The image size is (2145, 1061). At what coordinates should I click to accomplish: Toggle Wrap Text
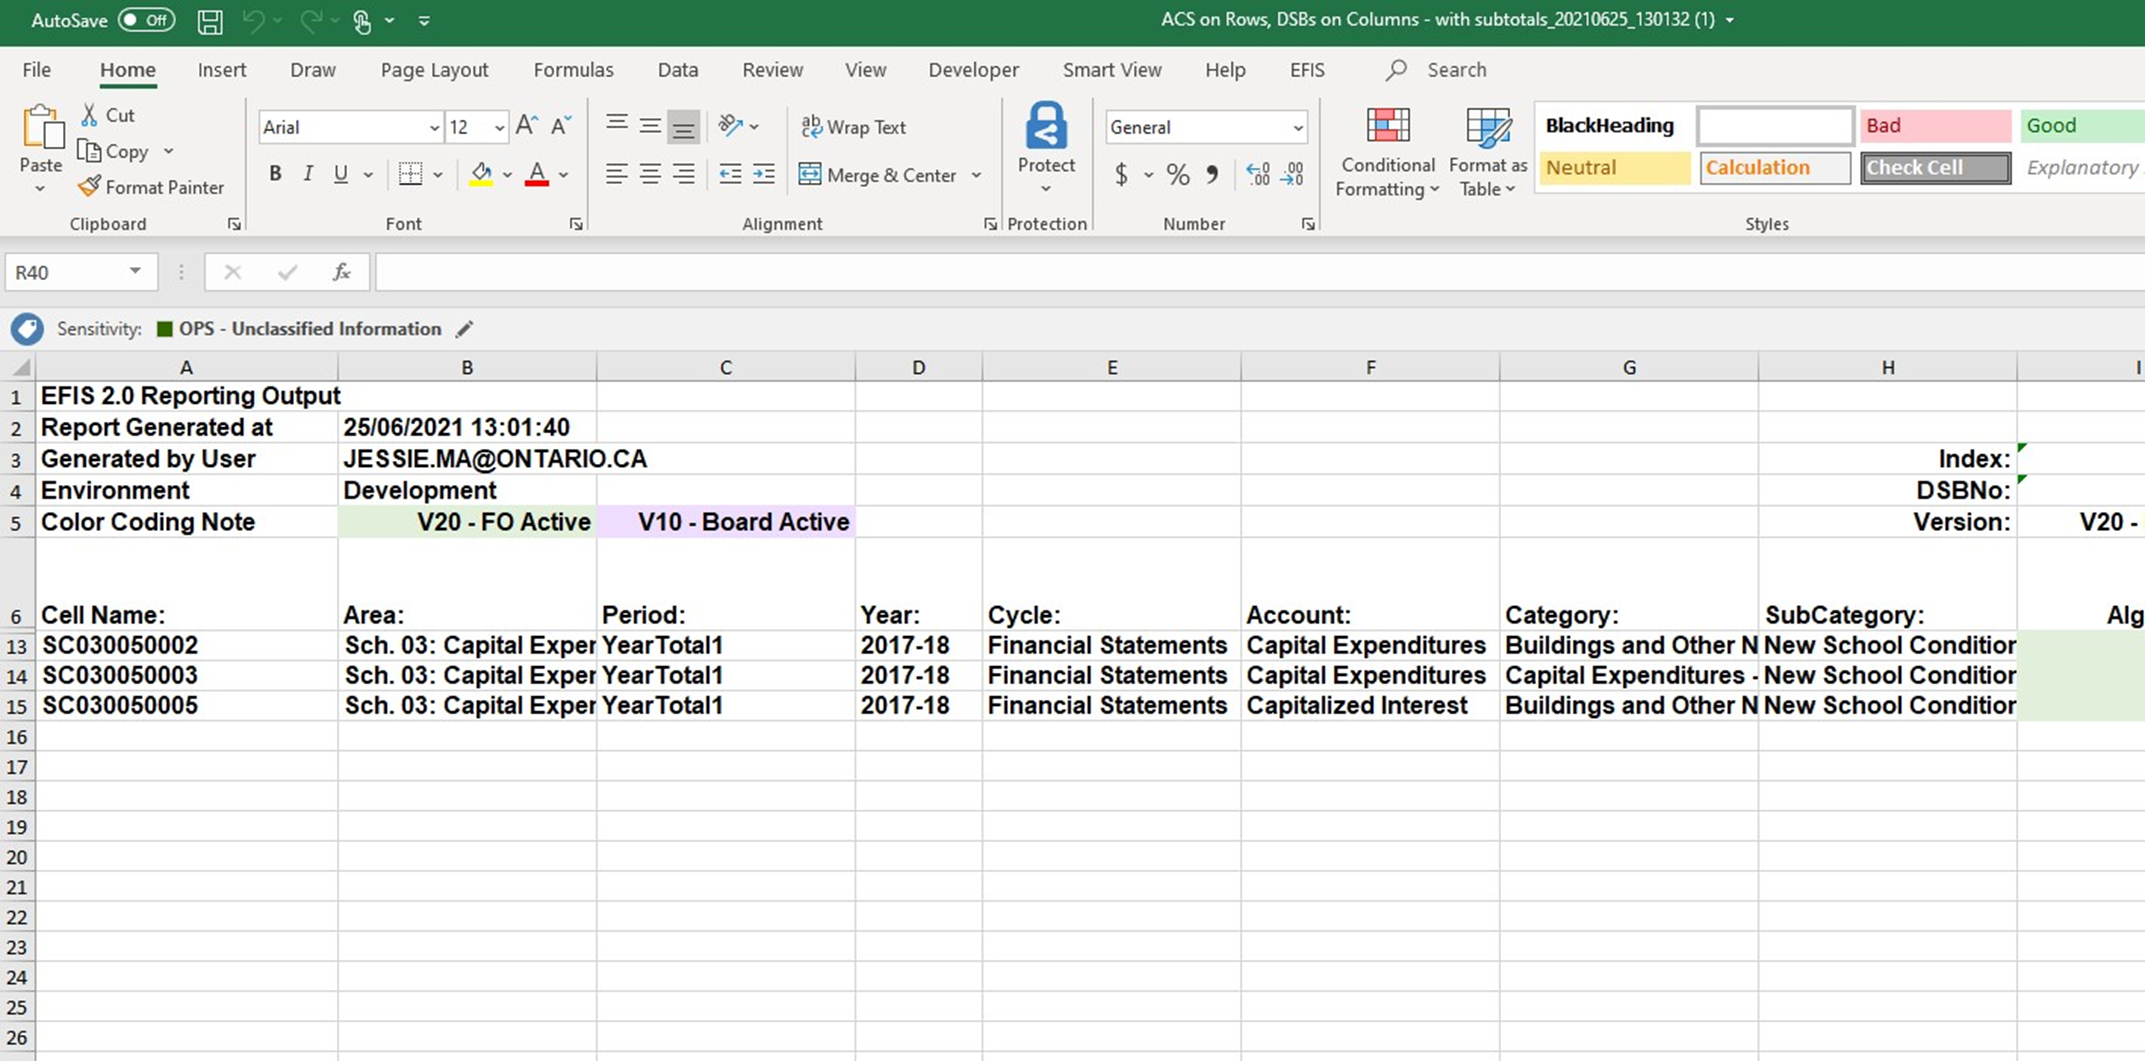pyautogui.click(x=854, y=127)
